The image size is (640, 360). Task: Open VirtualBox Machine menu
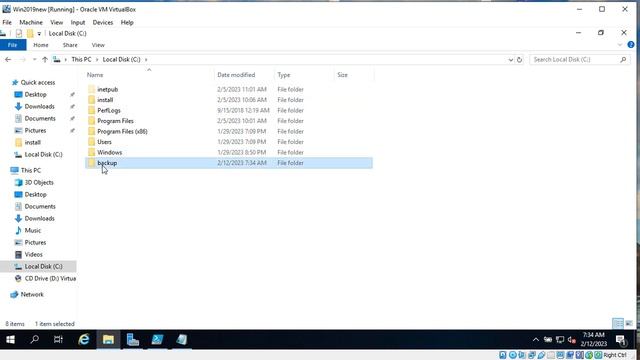point(31,22)
